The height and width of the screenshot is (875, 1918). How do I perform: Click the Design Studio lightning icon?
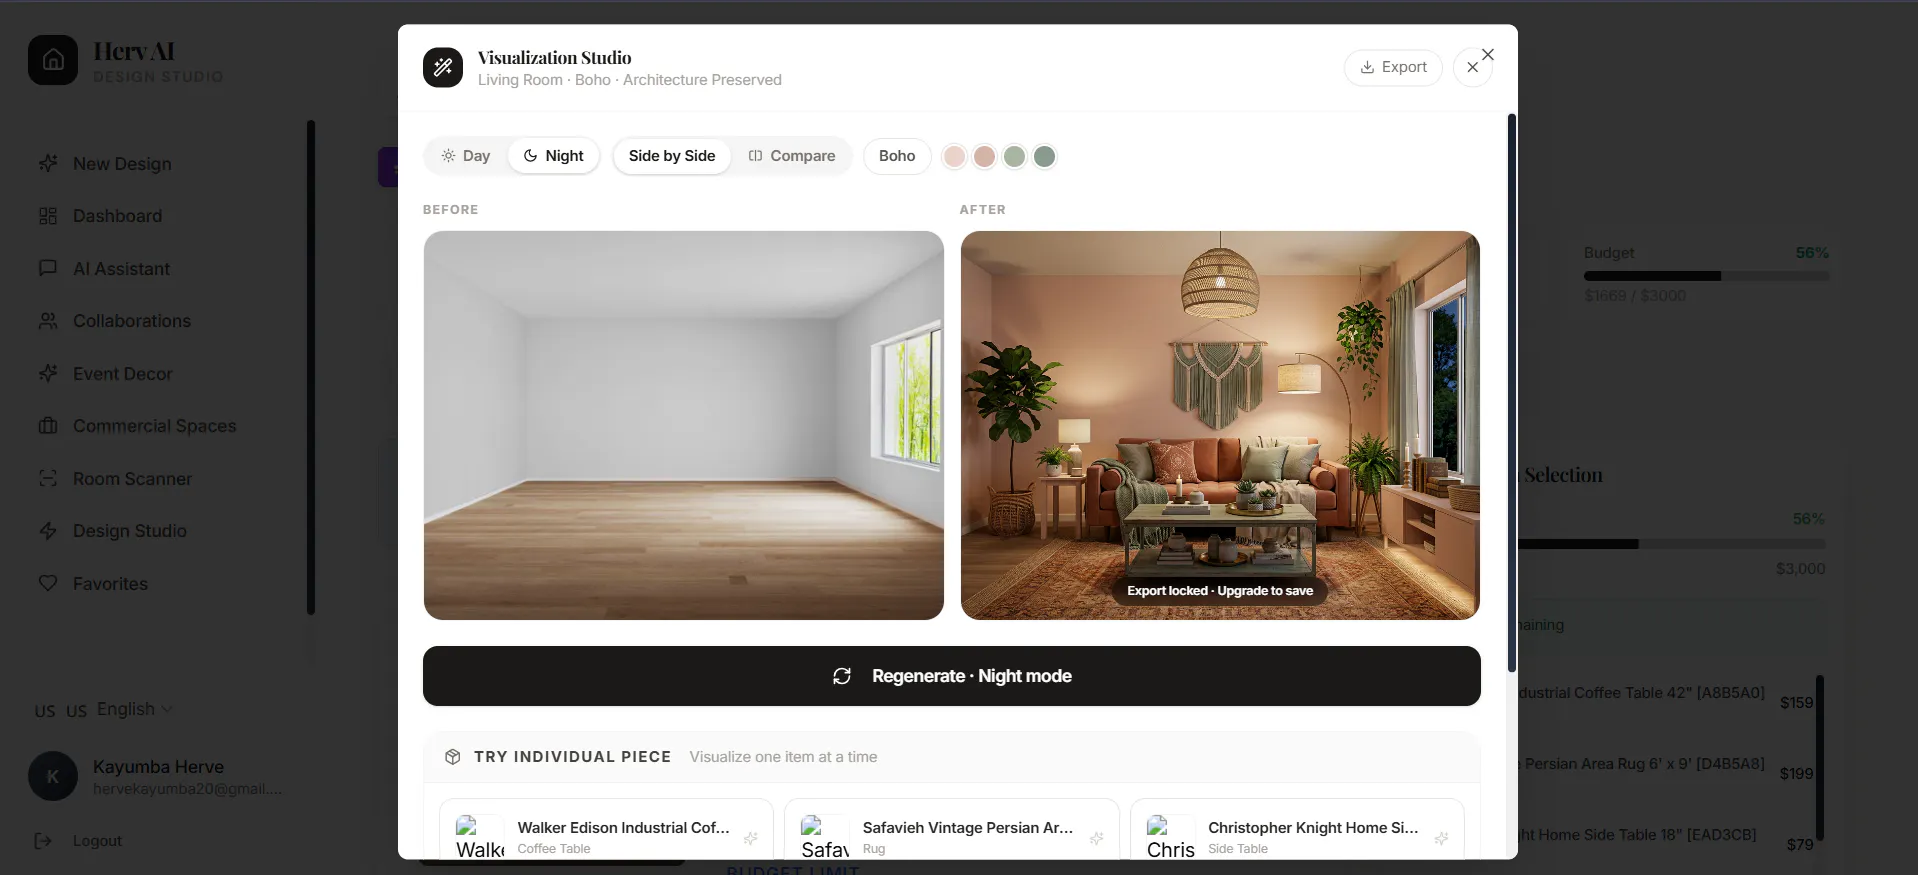[48, 531]
